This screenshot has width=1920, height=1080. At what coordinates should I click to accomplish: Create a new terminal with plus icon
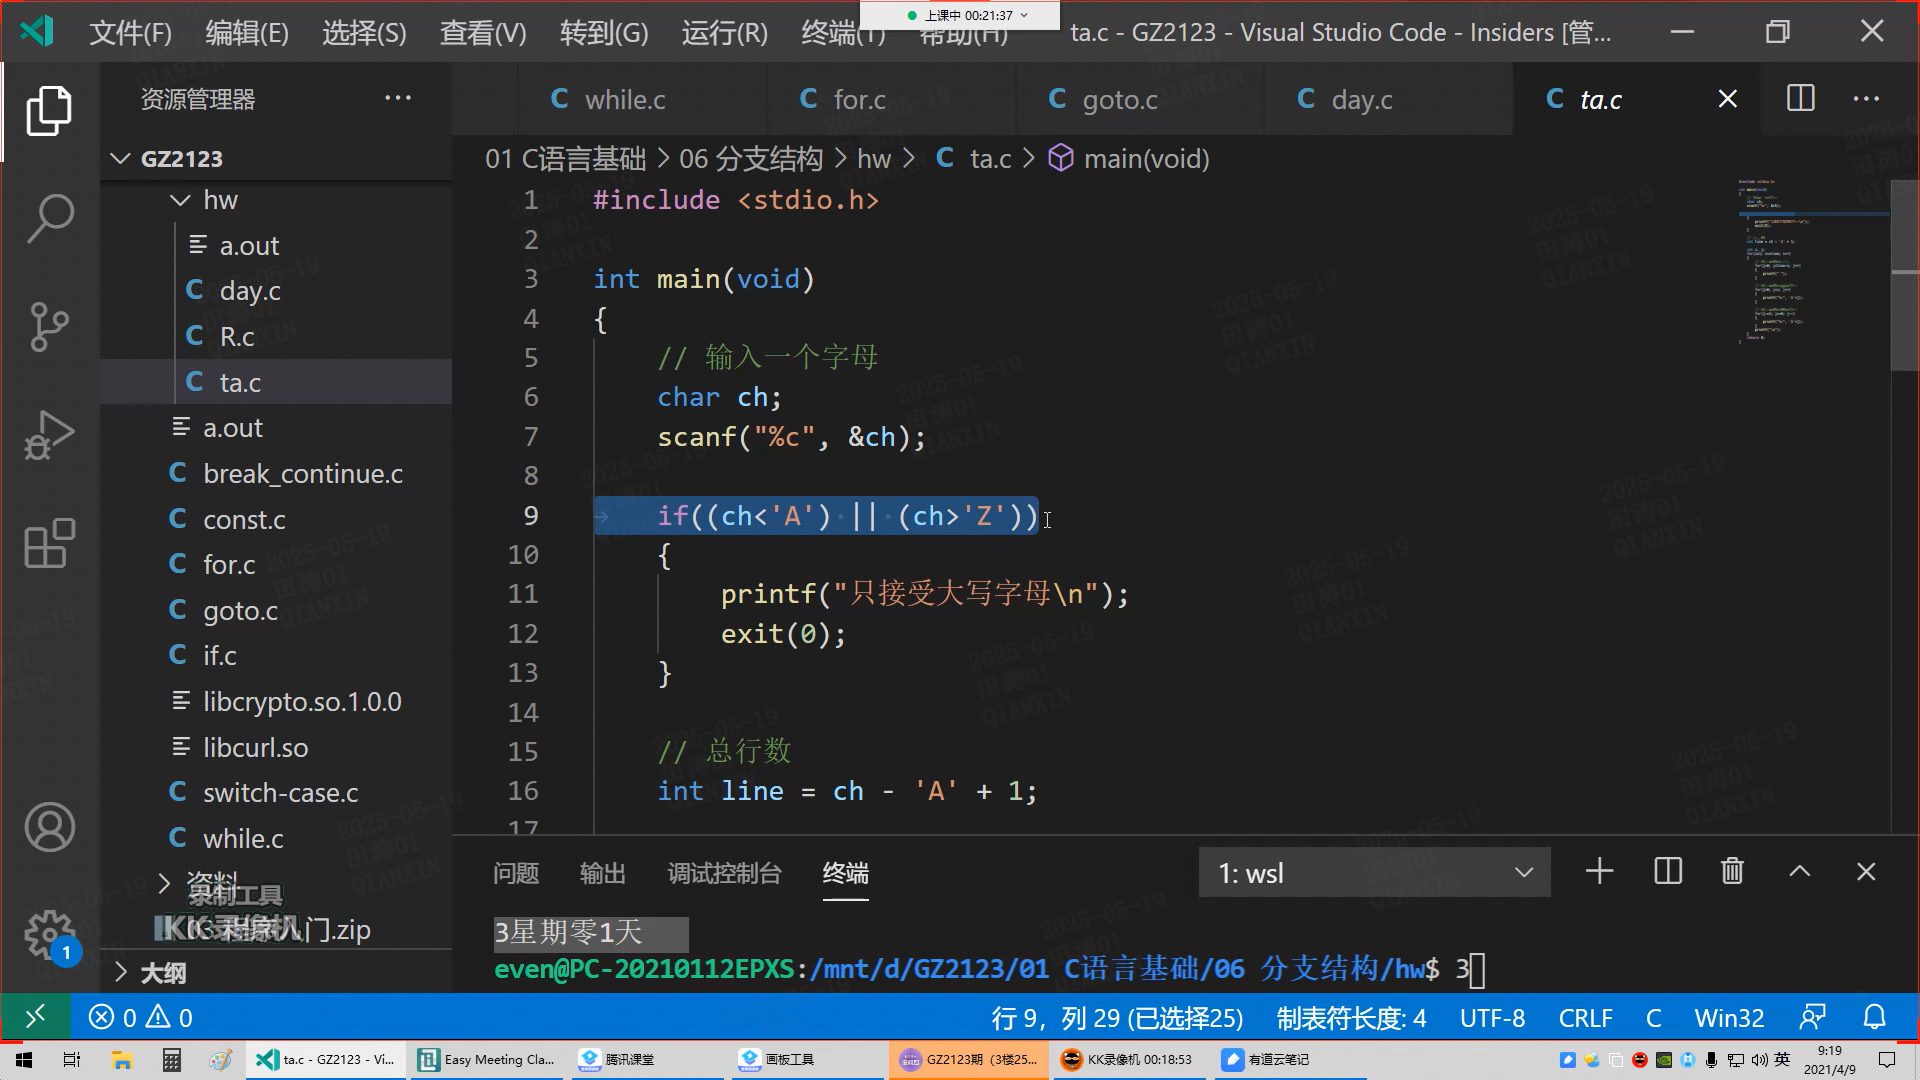click(1599, 872)
